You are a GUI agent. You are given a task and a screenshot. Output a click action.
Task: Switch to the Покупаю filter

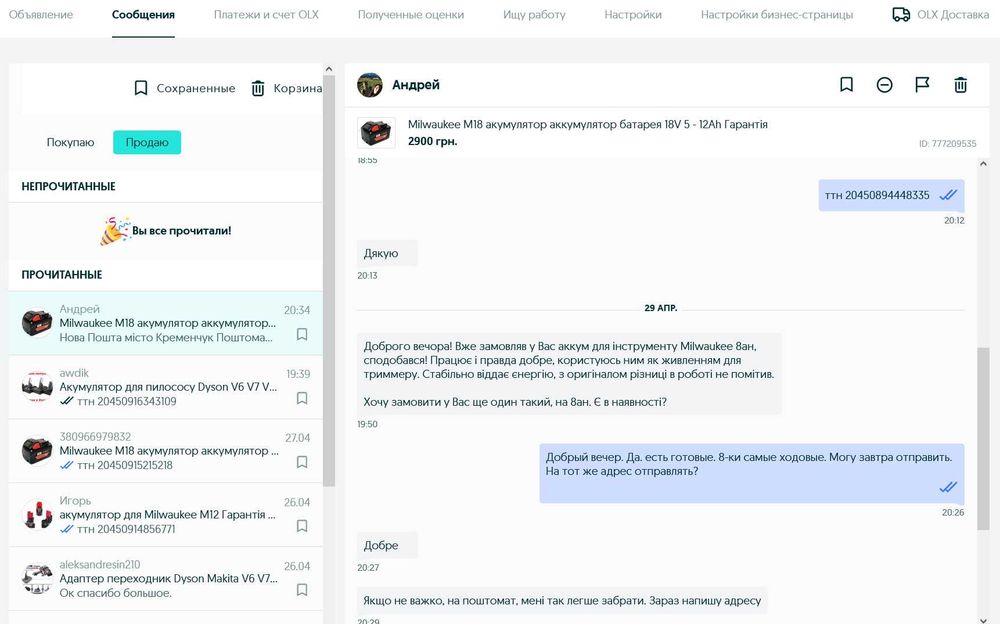click(x=70, y=142)
